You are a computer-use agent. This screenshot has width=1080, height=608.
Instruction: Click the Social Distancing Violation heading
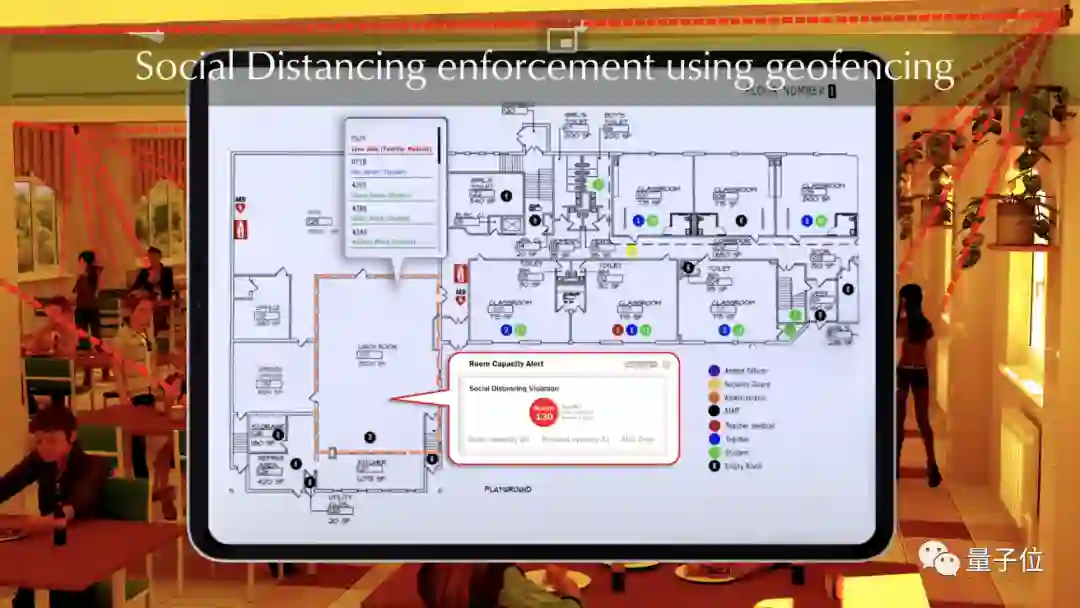click(514, 388)
